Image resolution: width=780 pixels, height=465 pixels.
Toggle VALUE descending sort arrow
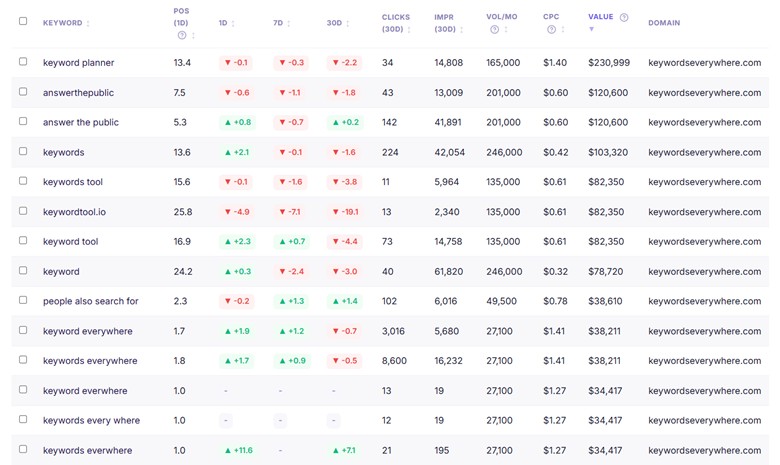(591, 29)
